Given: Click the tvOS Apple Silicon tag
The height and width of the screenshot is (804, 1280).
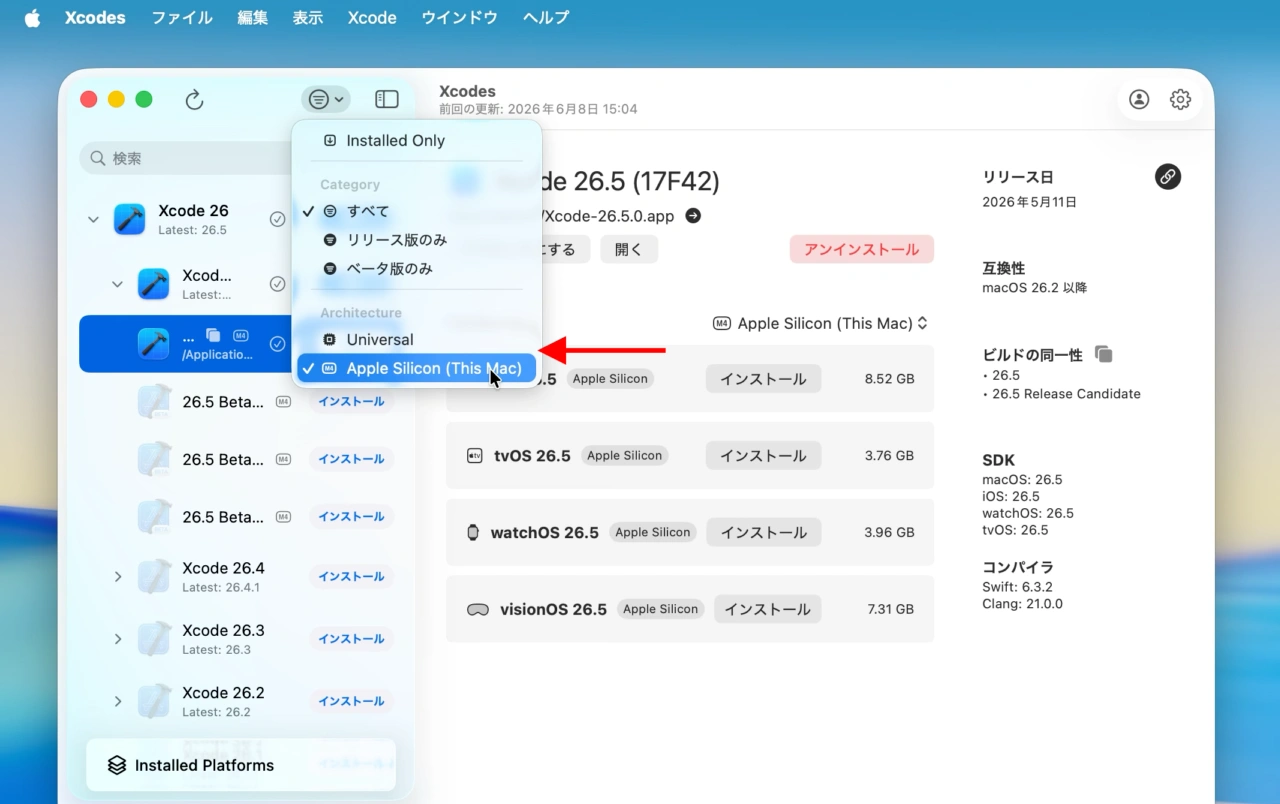Looking at the screenshot, I should click(625, 456).
